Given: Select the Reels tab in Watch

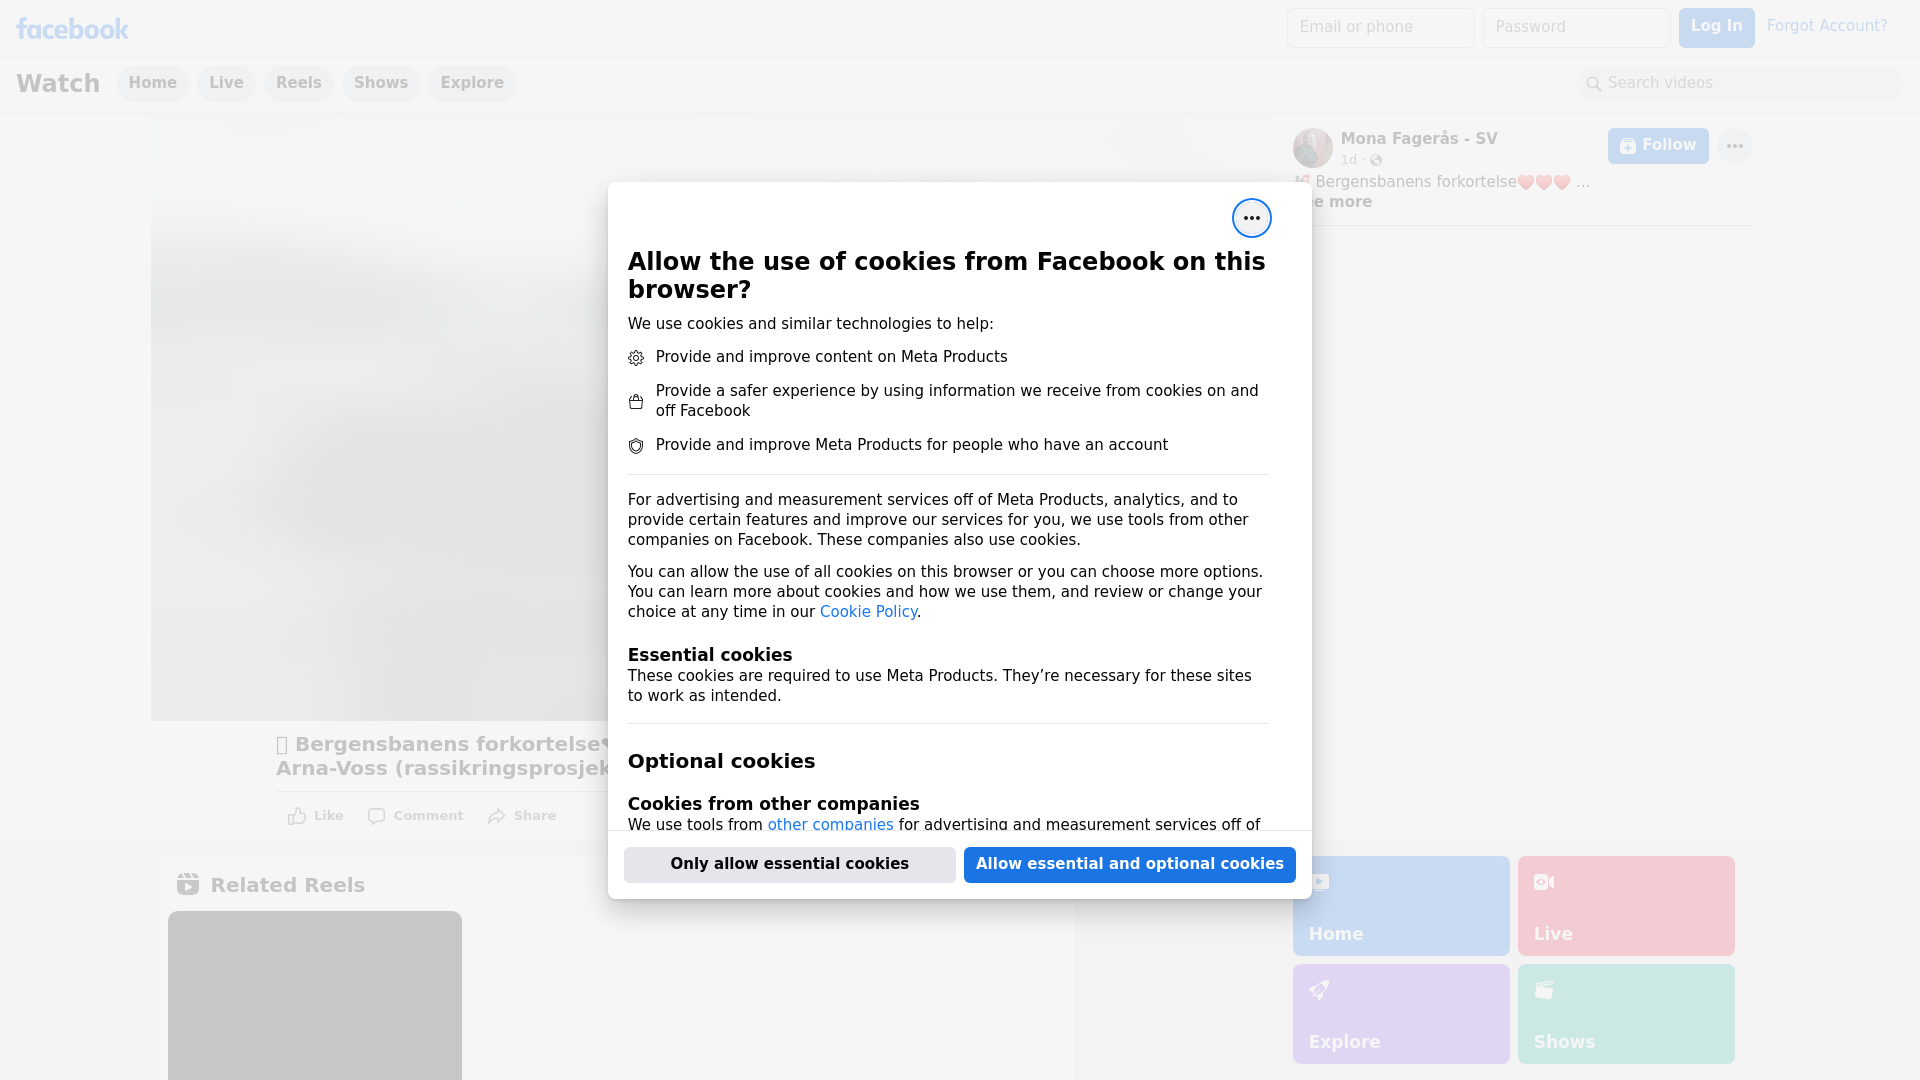Looking at the screenshot, I should click(x=298, y=83).
